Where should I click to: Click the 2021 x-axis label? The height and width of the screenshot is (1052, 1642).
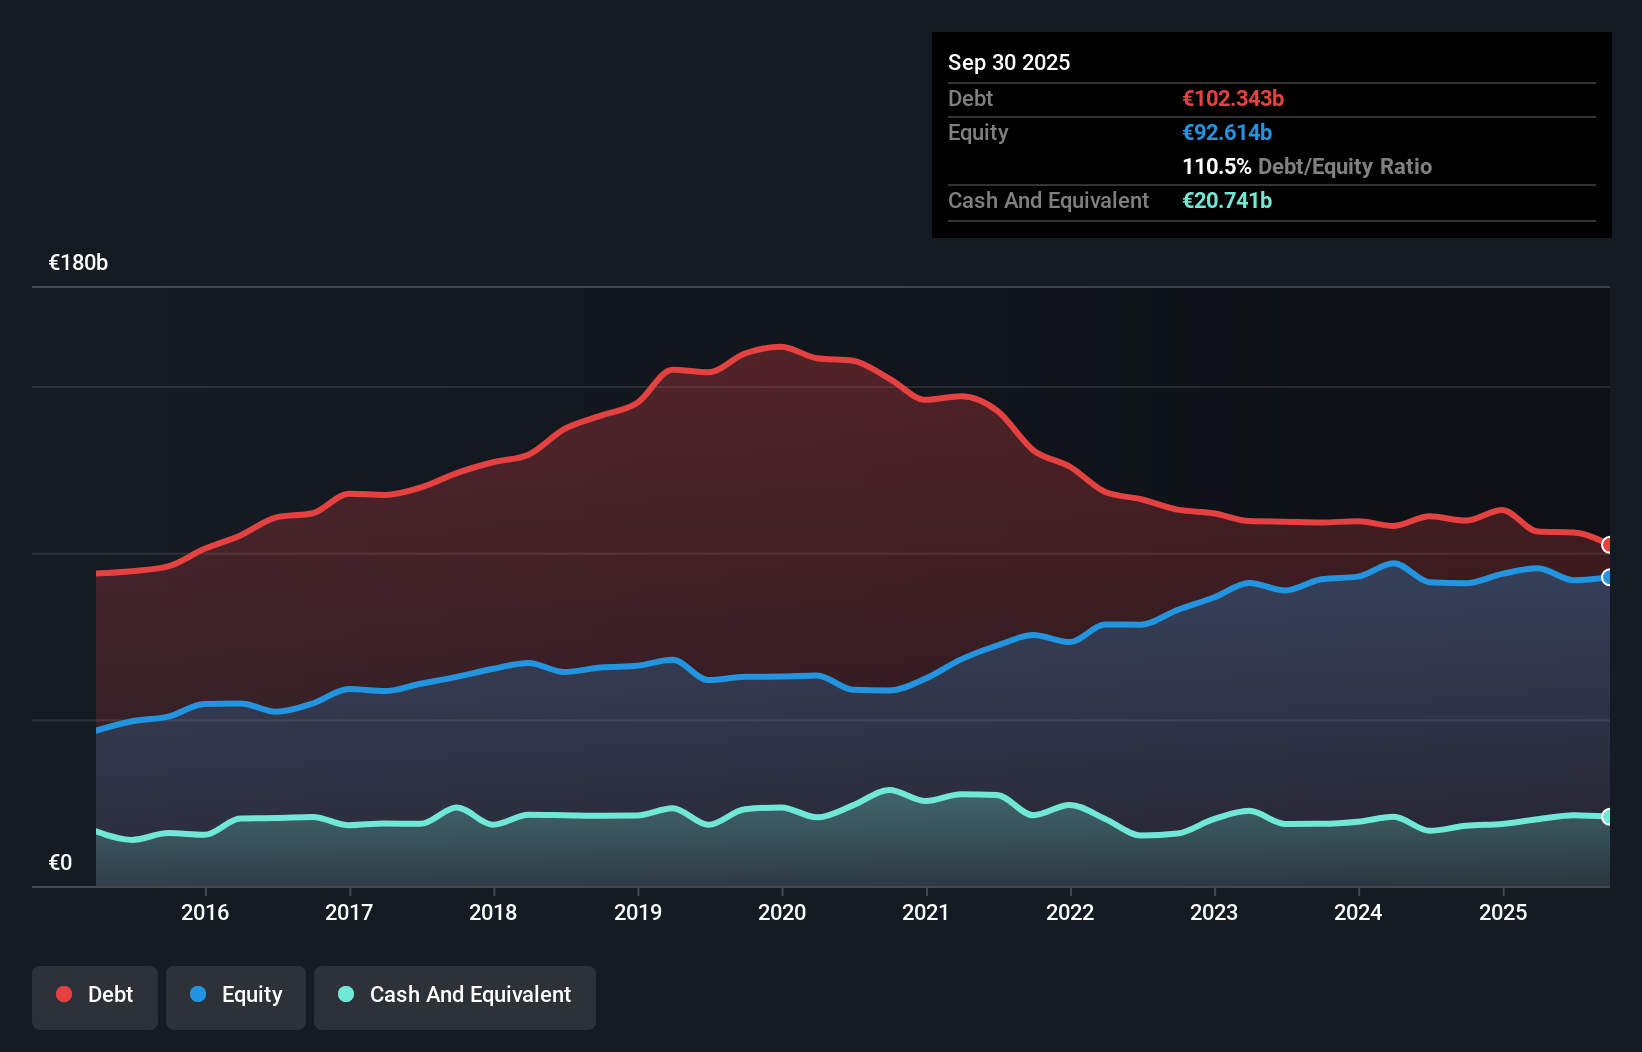926,912
